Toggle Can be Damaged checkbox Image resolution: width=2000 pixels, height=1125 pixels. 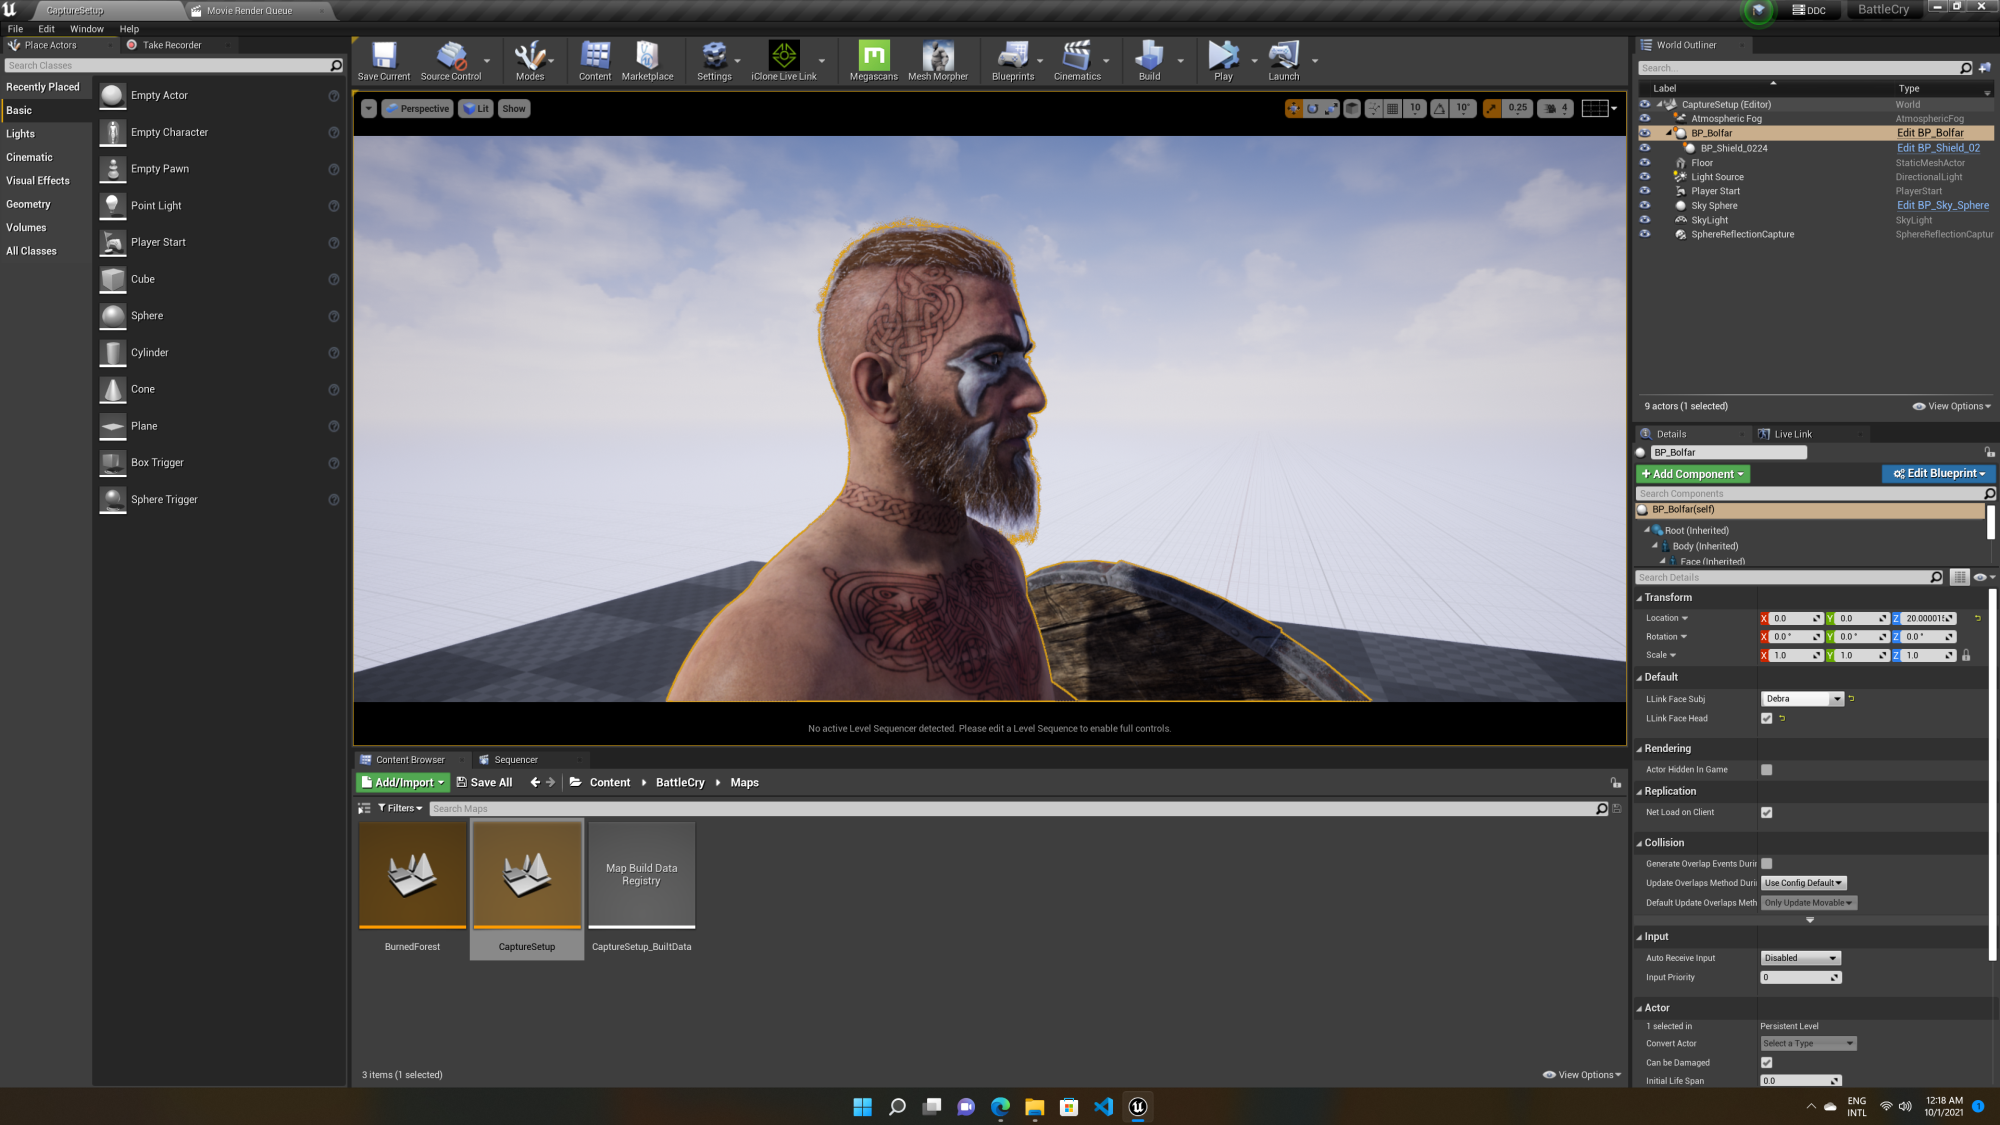coord(1766,1062)
